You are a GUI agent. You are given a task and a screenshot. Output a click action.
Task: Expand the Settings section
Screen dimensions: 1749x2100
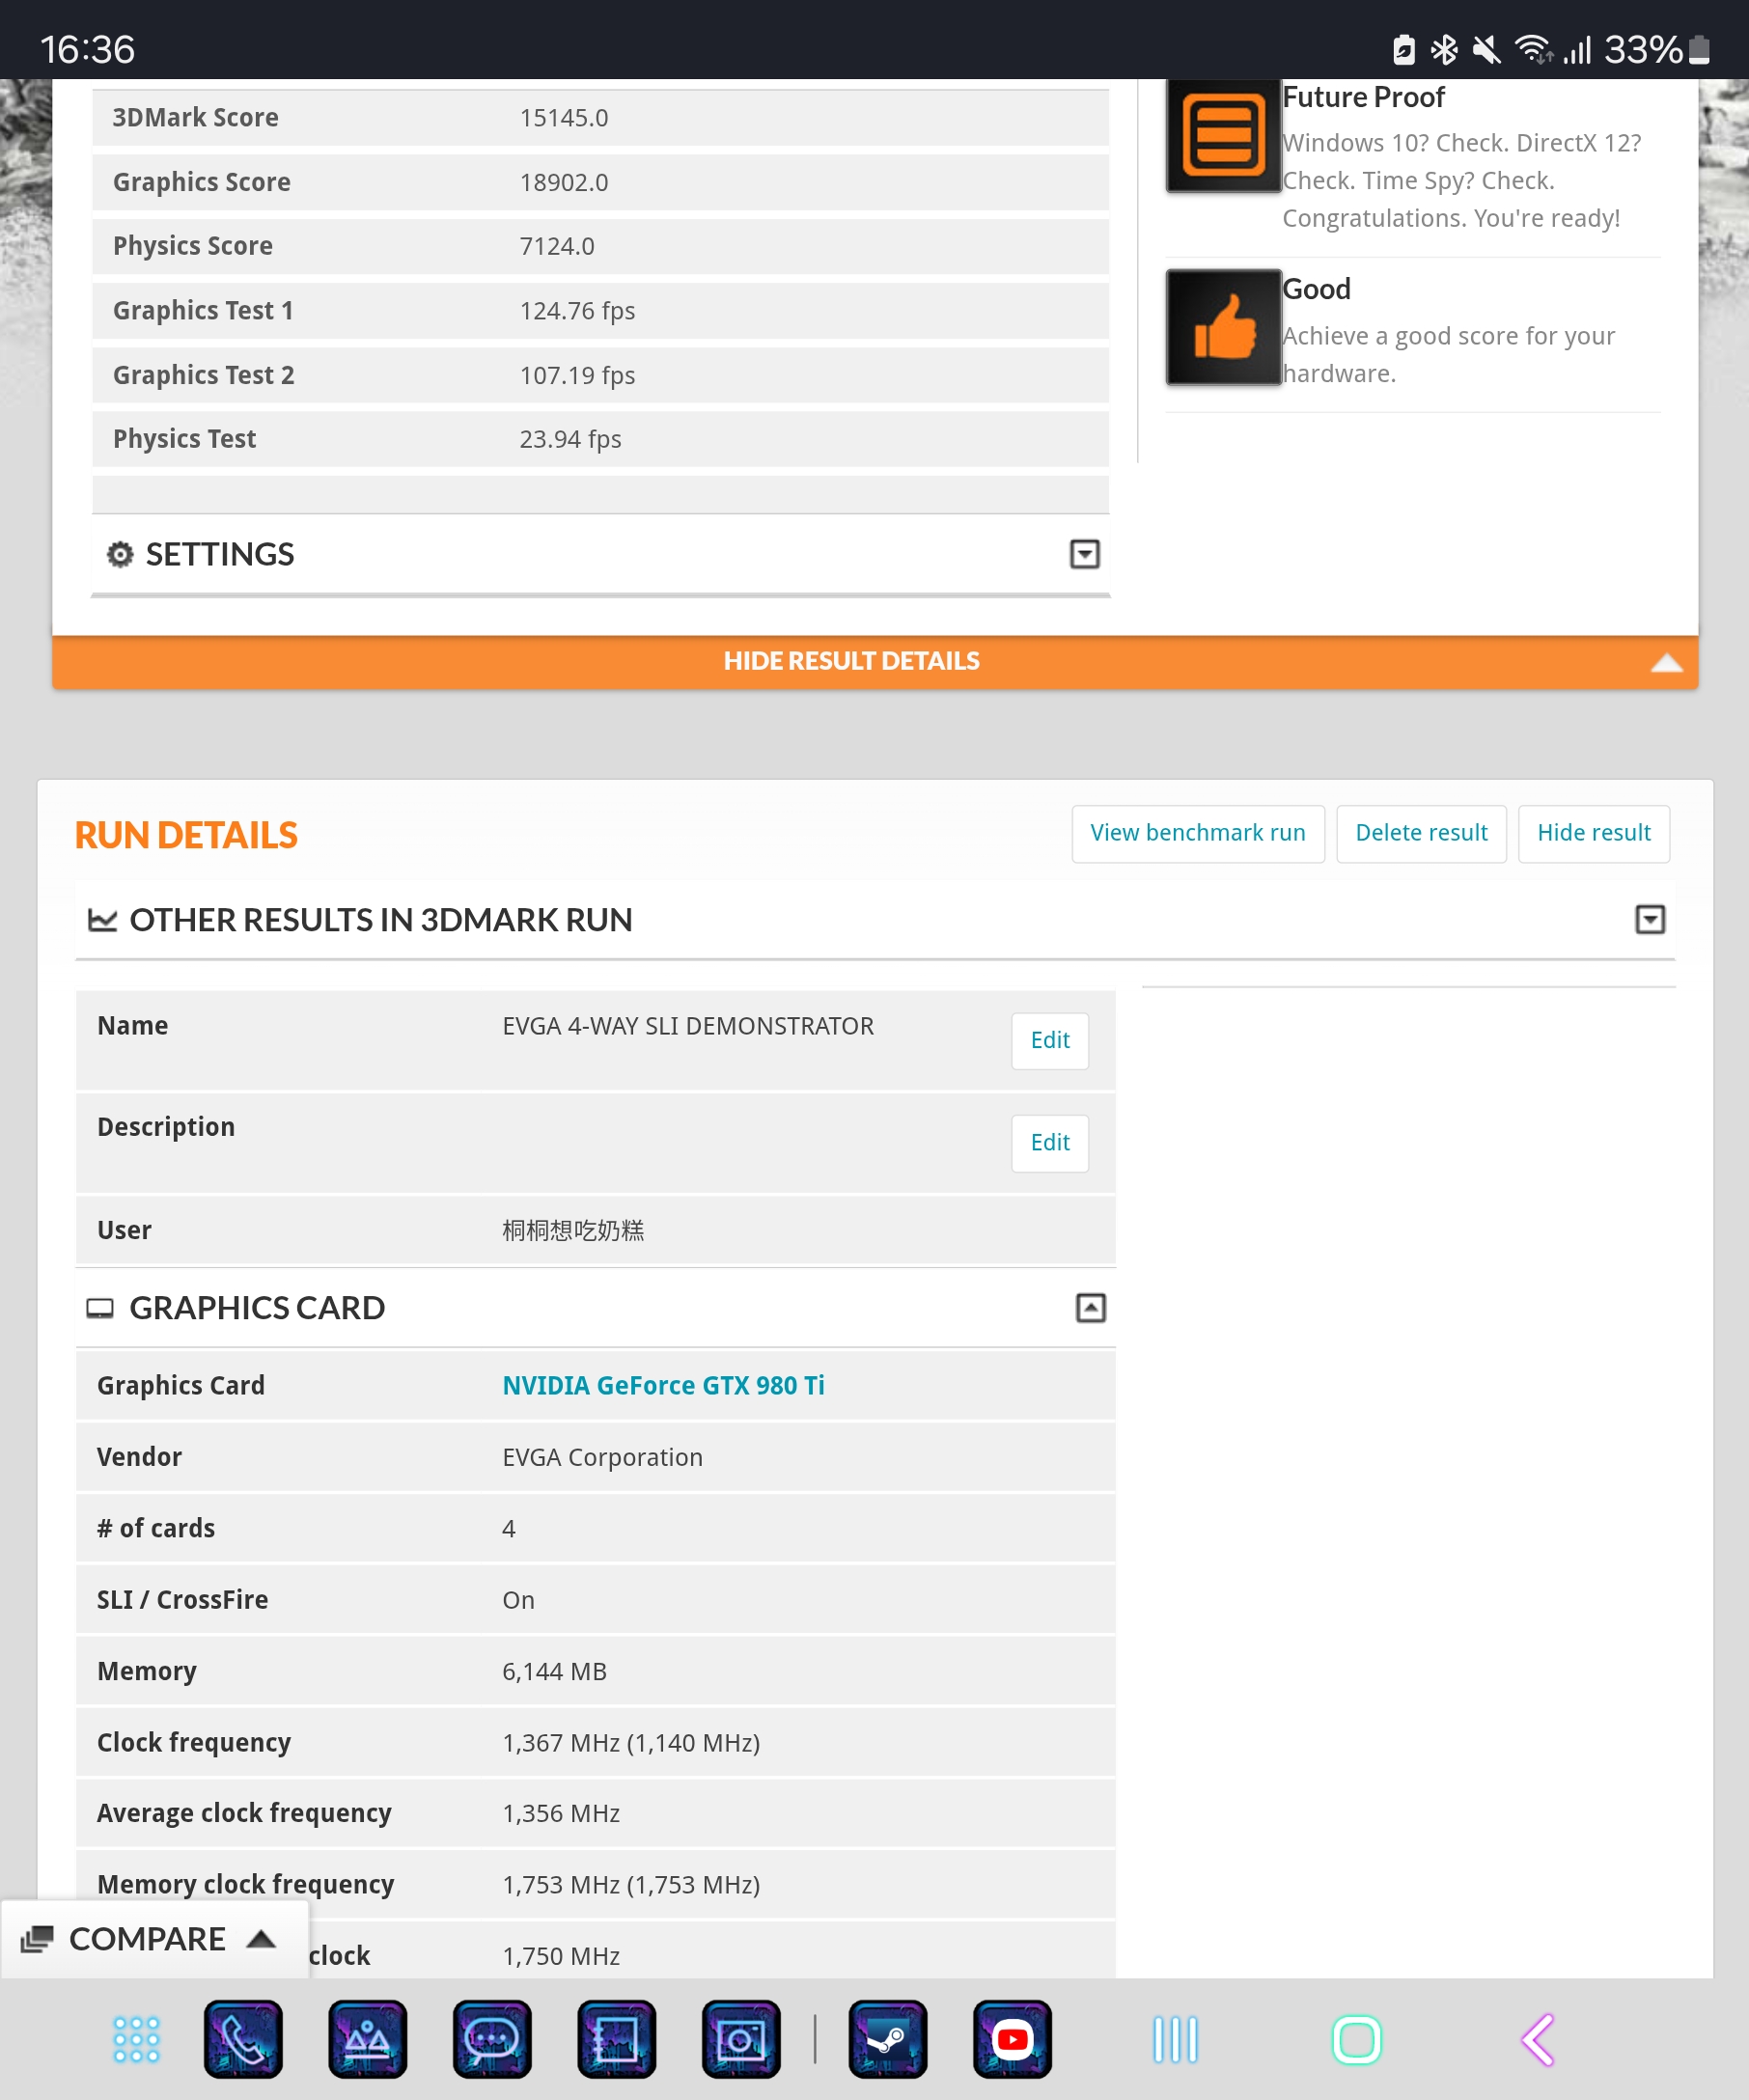coord(1084,554)
